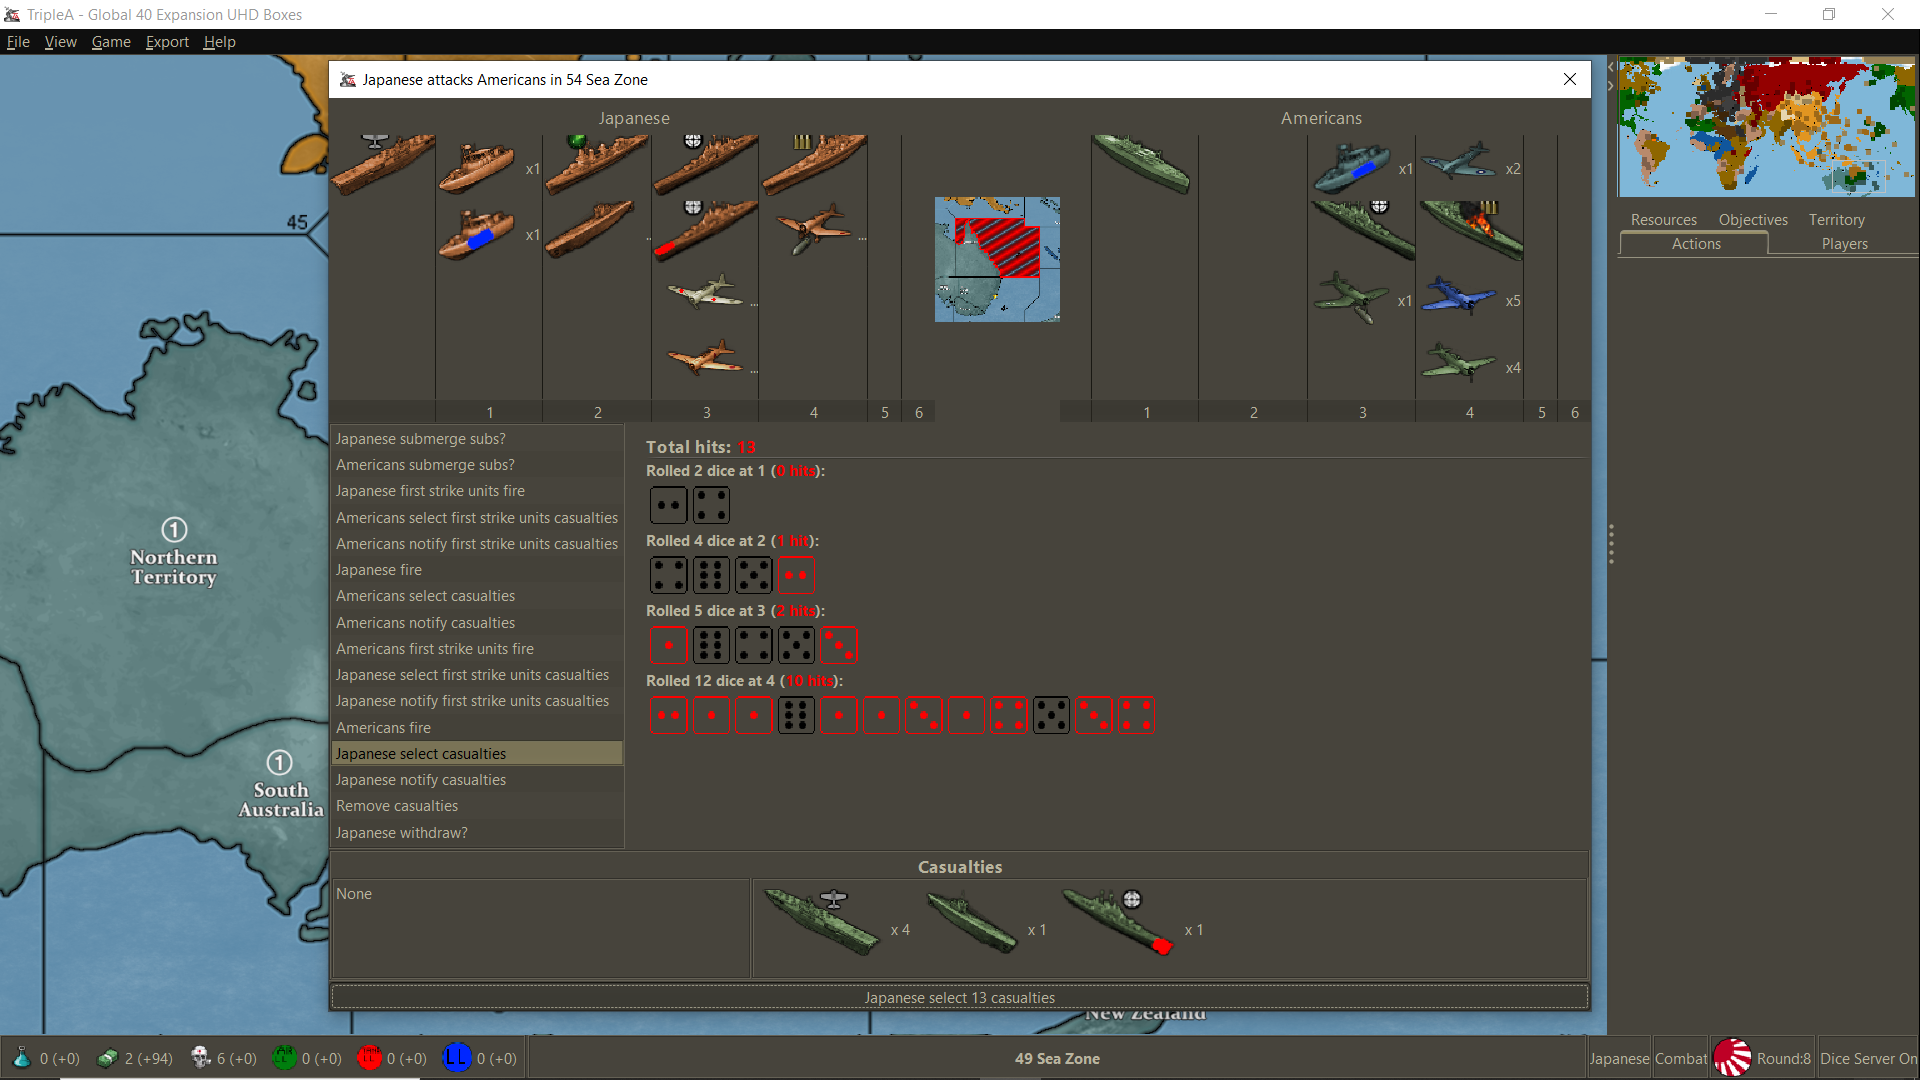Click the damaged battleship casualty icon
This screenshot has height=1080, width=1920.
(x=1117, y=922)
